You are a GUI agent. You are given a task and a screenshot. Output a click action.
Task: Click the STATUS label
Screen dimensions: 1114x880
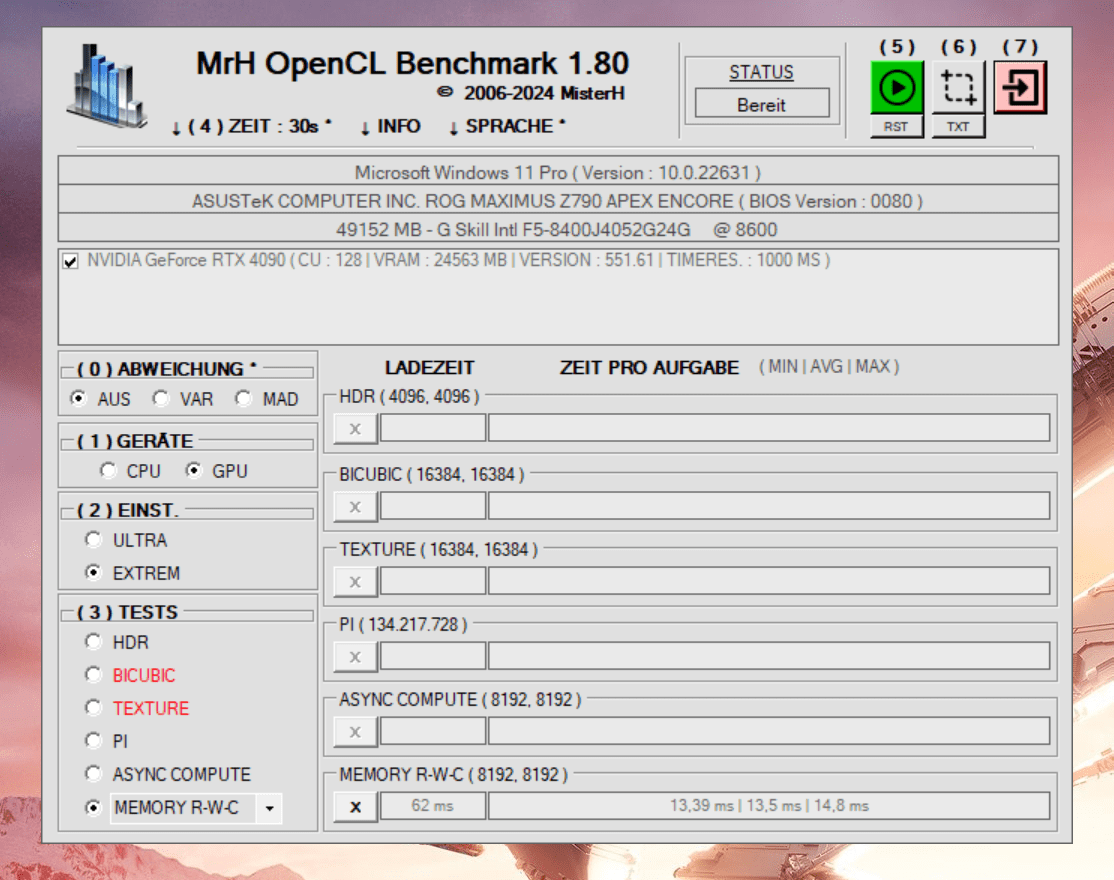[x=762, y=72]
